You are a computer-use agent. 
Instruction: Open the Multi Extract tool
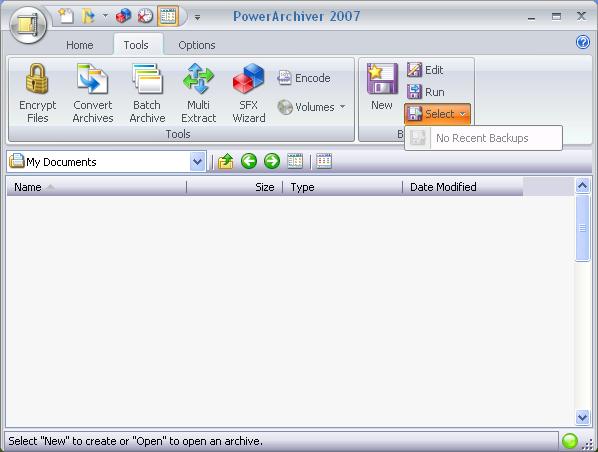(198, 93)
